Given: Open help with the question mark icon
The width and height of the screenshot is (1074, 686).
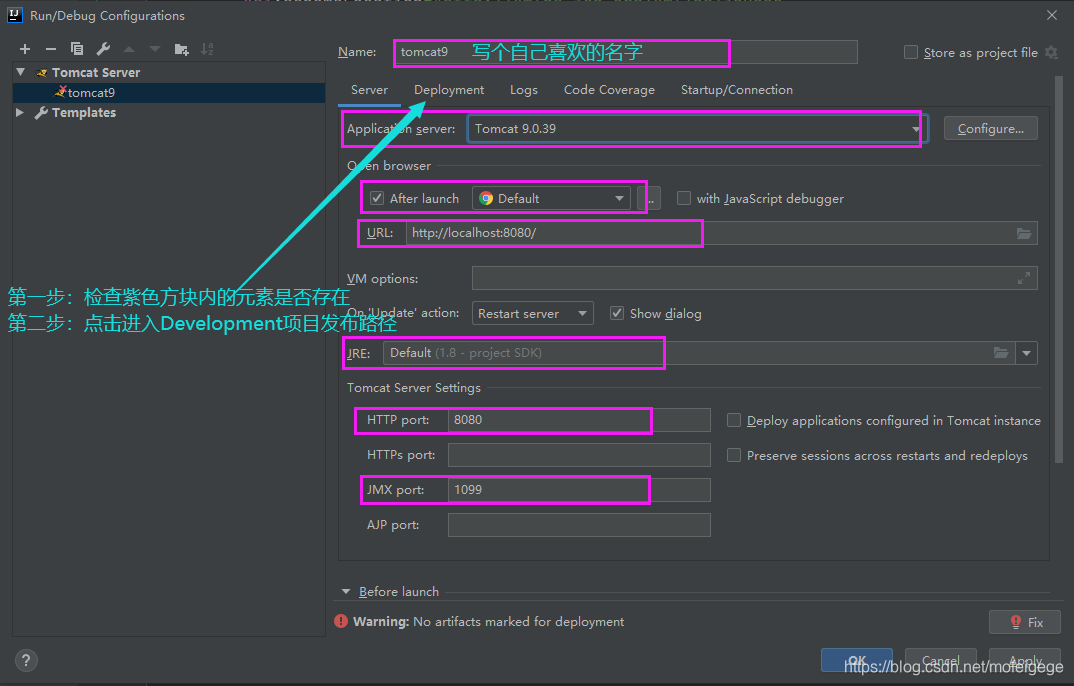Looking at the screenshot, I should pos(25,660).
